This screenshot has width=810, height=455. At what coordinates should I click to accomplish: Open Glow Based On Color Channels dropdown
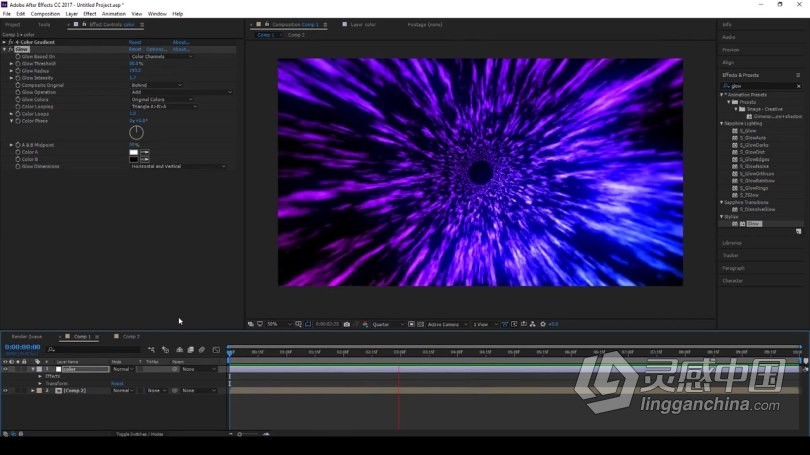[162, 56]
